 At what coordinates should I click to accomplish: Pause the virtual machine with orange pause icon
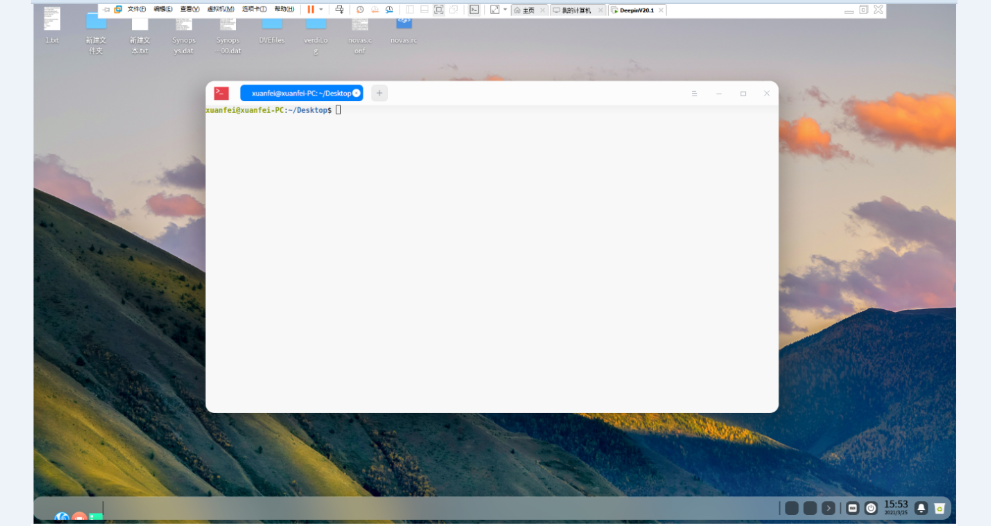coord(310,9)
